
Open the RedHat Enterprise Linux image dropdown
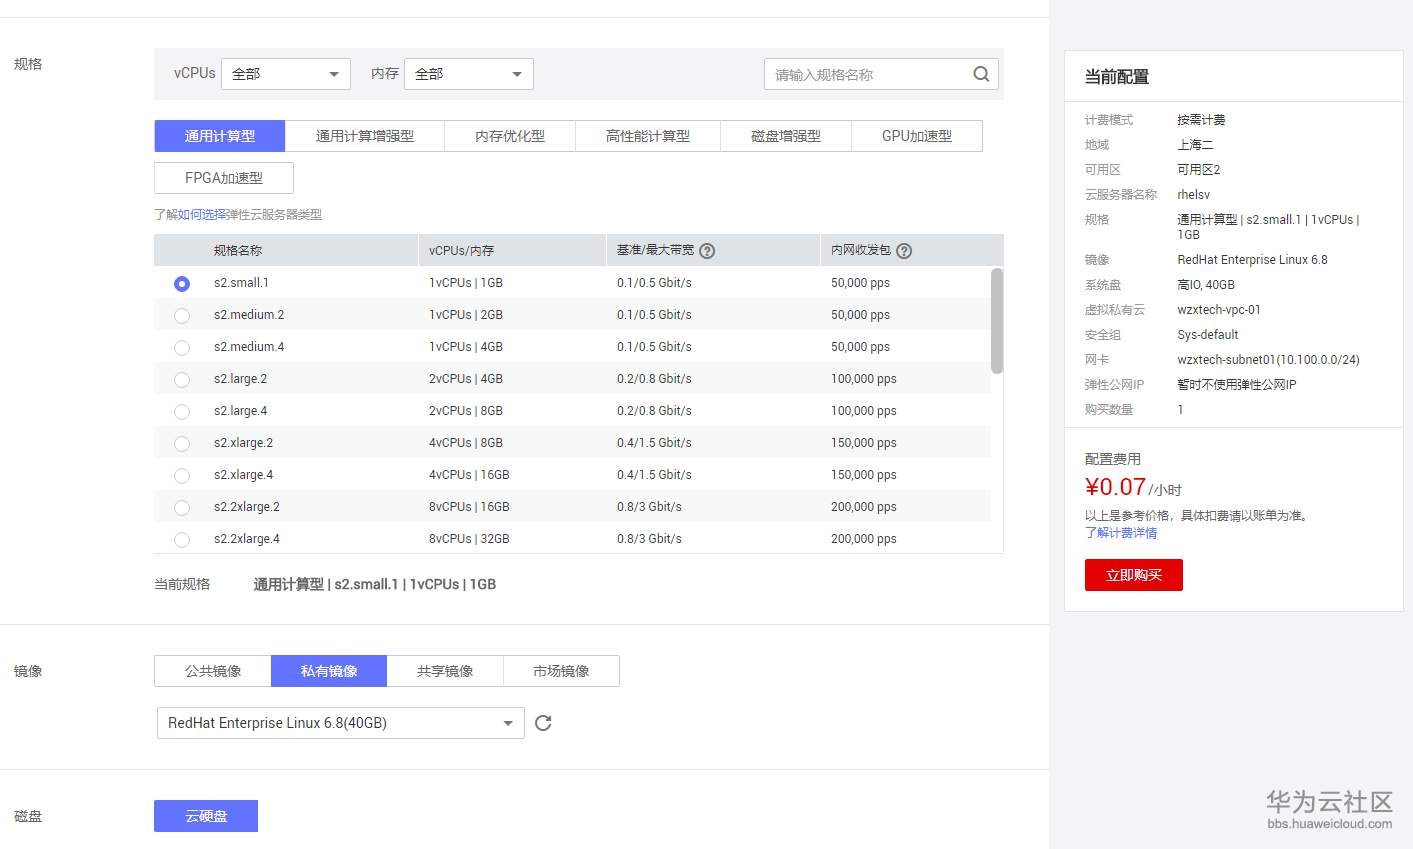click(x=340, y=722)
